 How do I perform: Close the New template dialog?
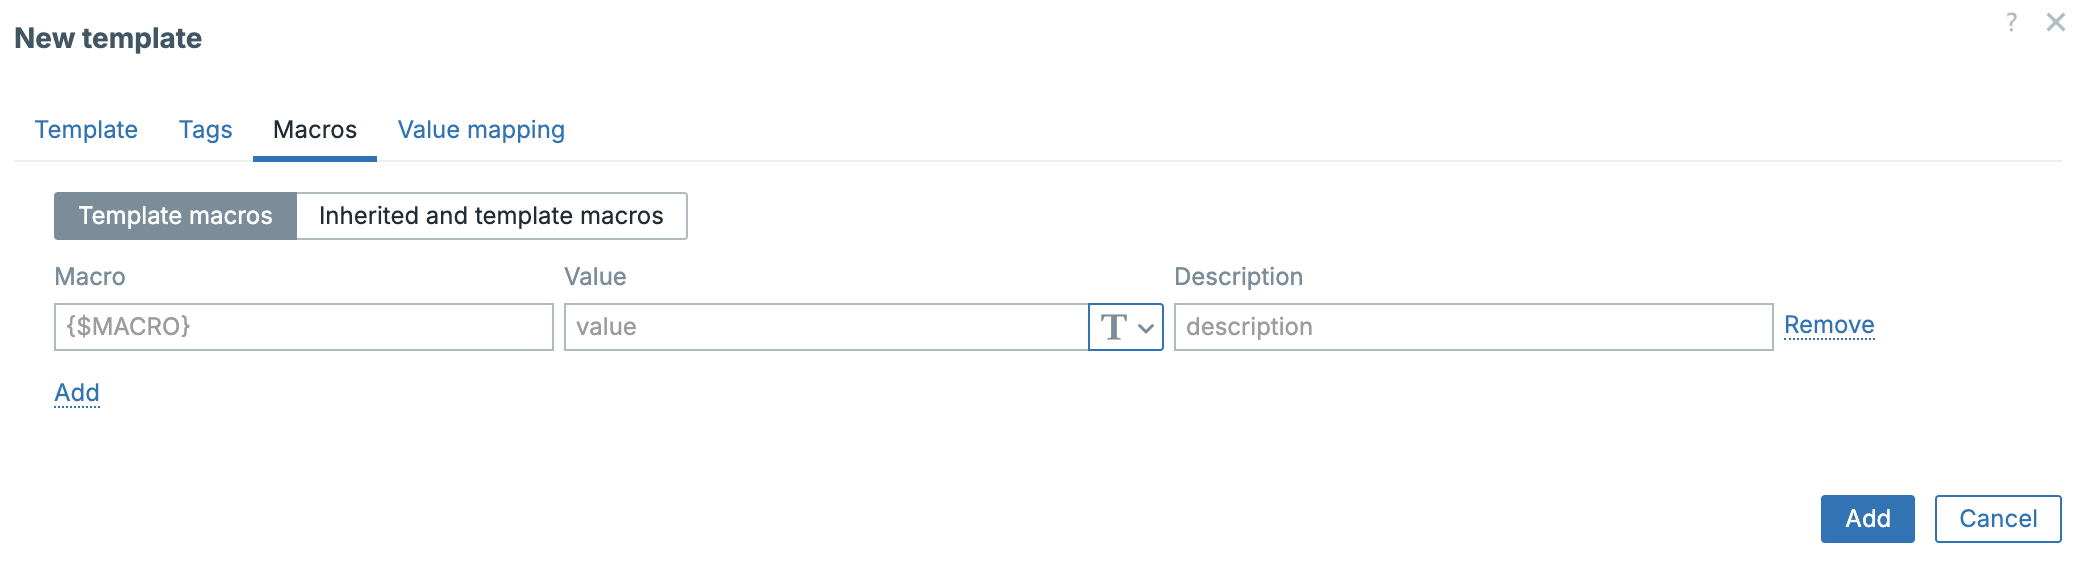point(2055,22)
